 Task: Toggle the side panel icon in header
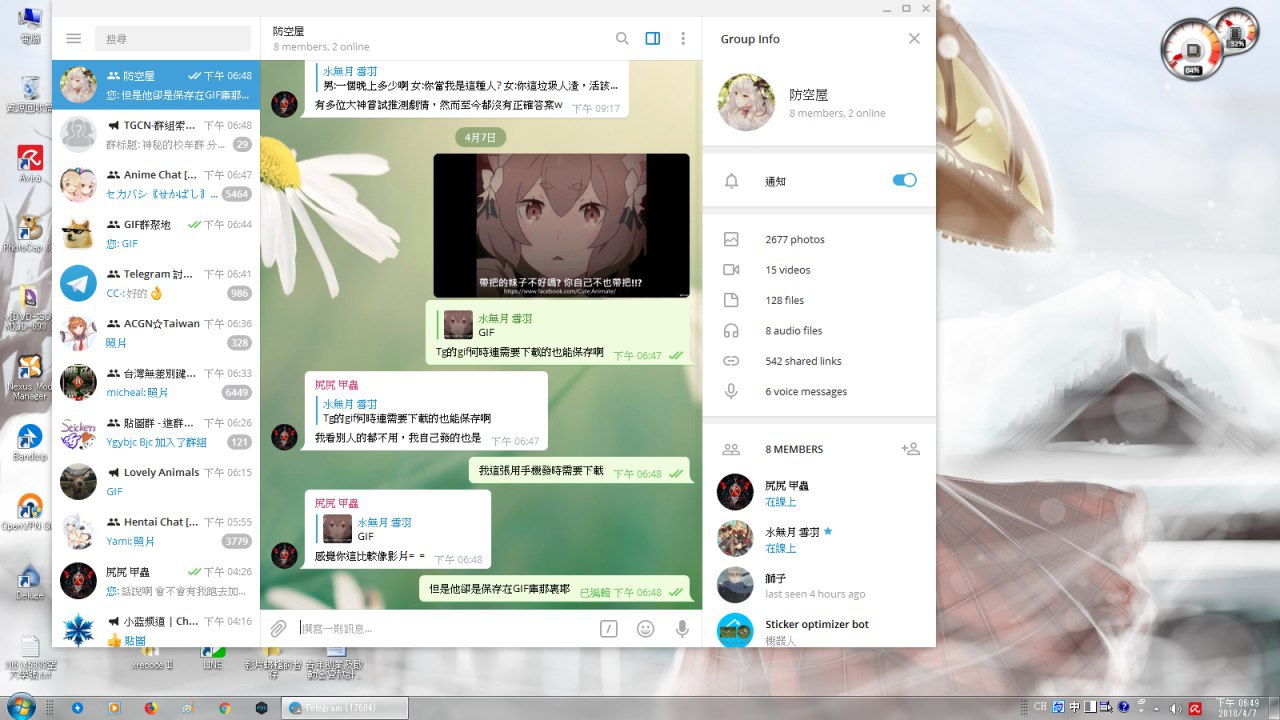coord(653,39)
